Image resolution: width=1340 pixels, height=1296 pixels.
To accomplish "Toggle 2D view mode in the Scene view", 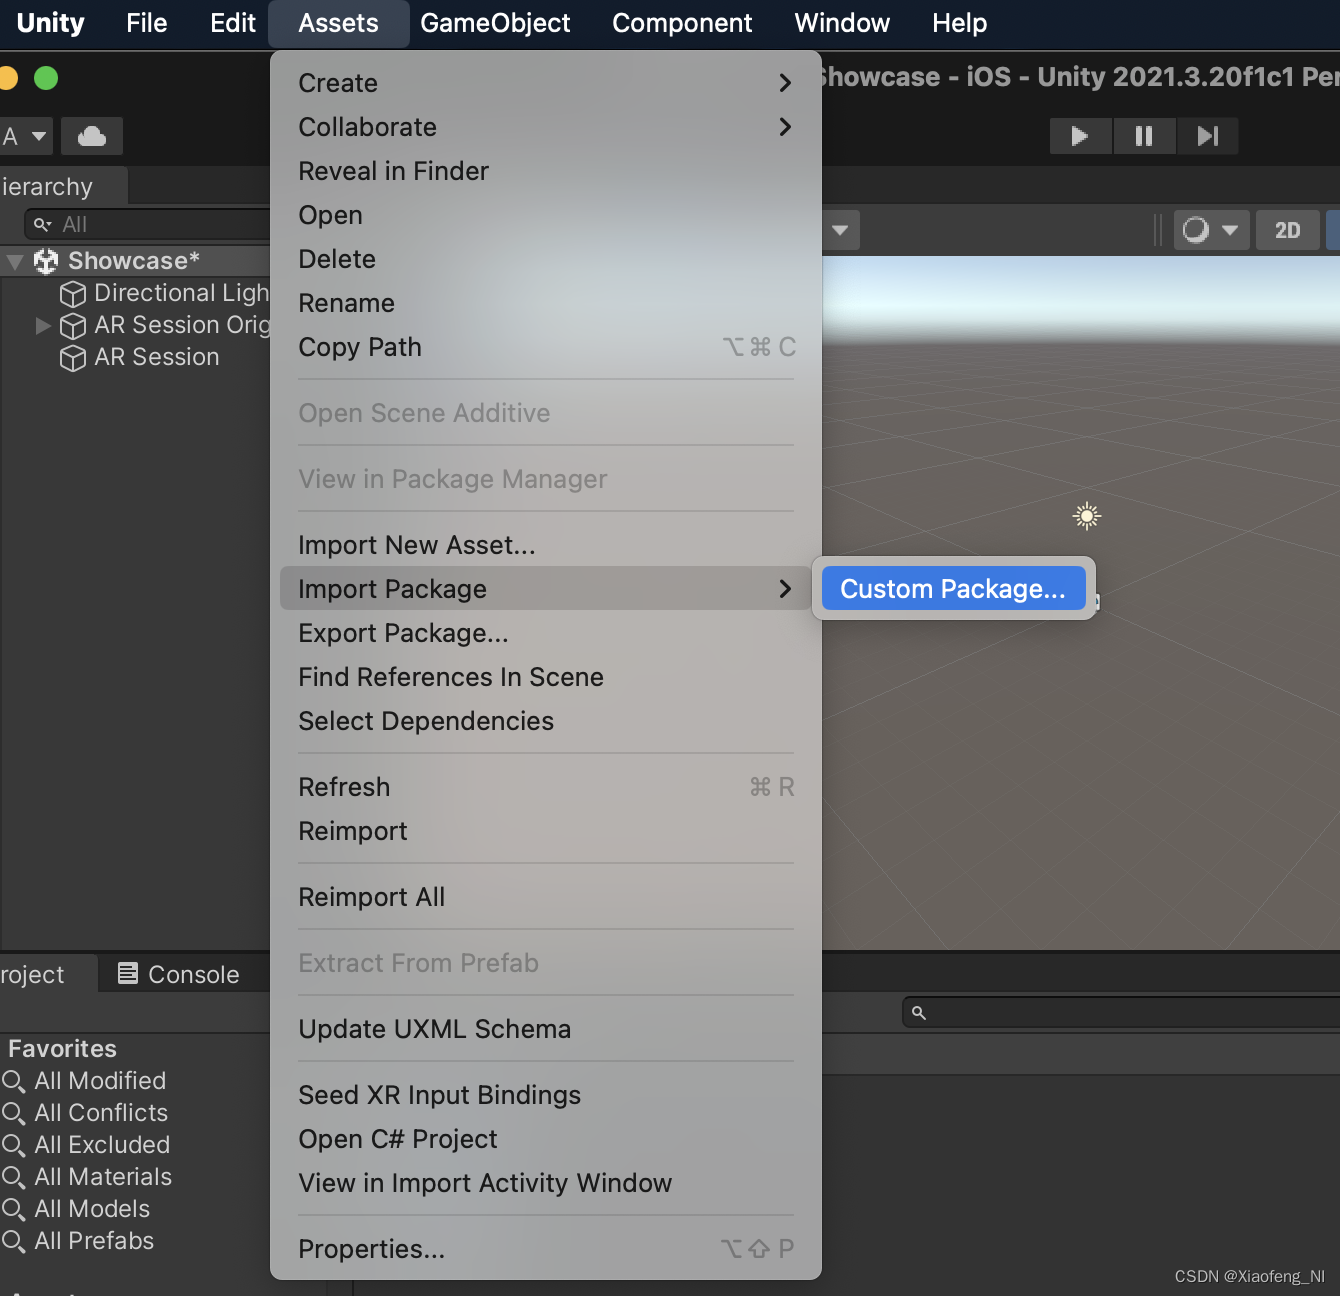I will (1287, 230).
